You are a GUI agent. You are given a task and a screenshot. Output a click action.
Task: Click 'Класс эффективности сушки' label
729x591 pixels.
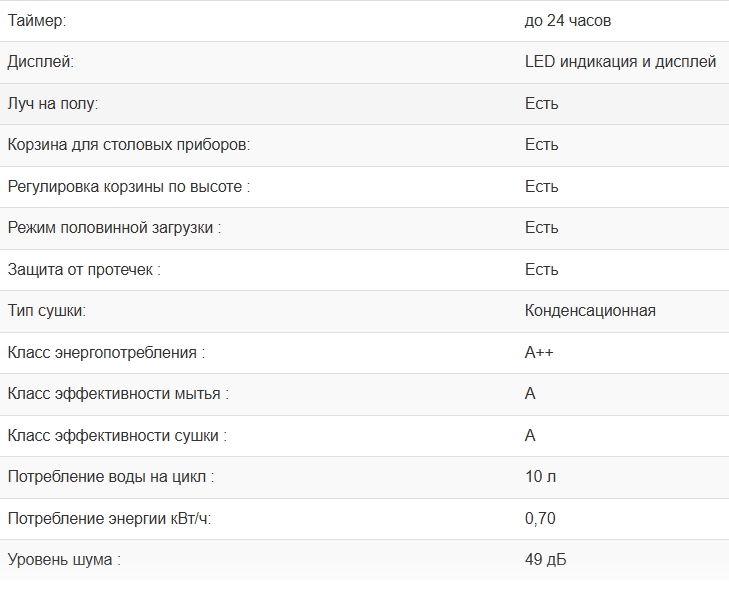[x=117, y=436]
